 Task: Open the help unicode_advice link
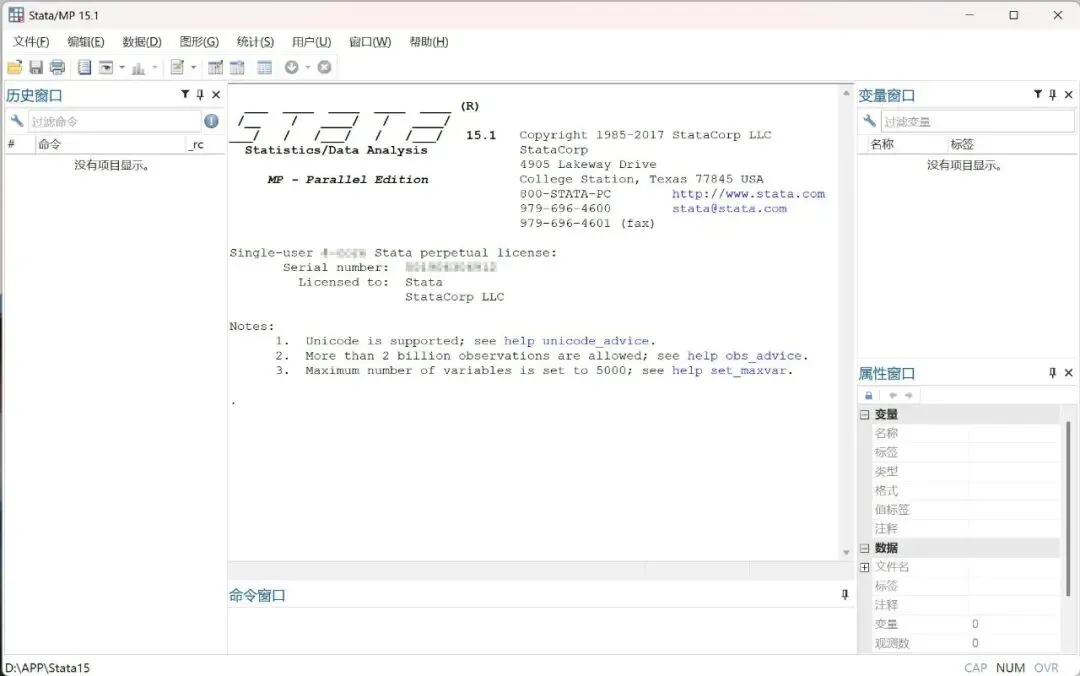click(577, 341)
